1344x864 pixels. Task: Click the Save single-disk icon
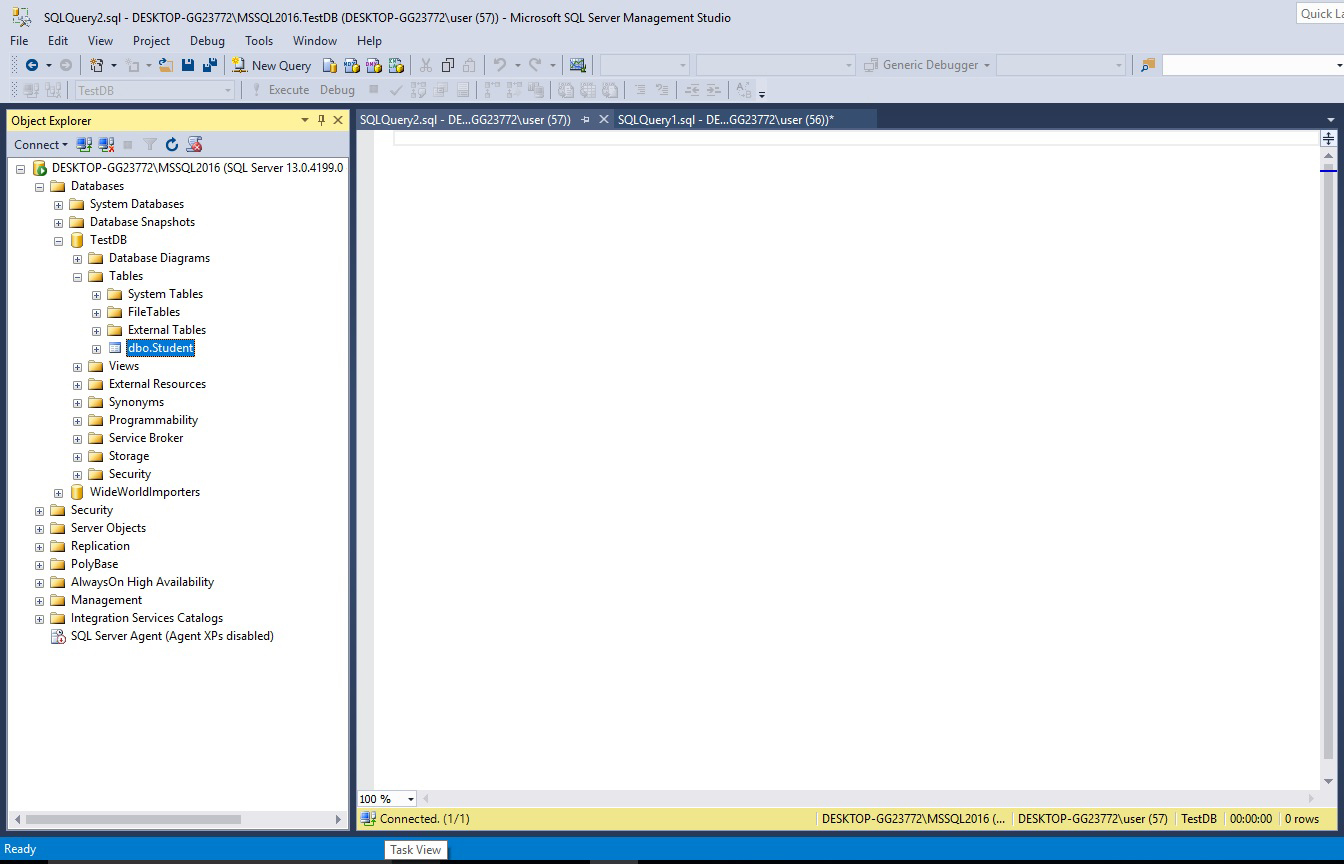188,65
